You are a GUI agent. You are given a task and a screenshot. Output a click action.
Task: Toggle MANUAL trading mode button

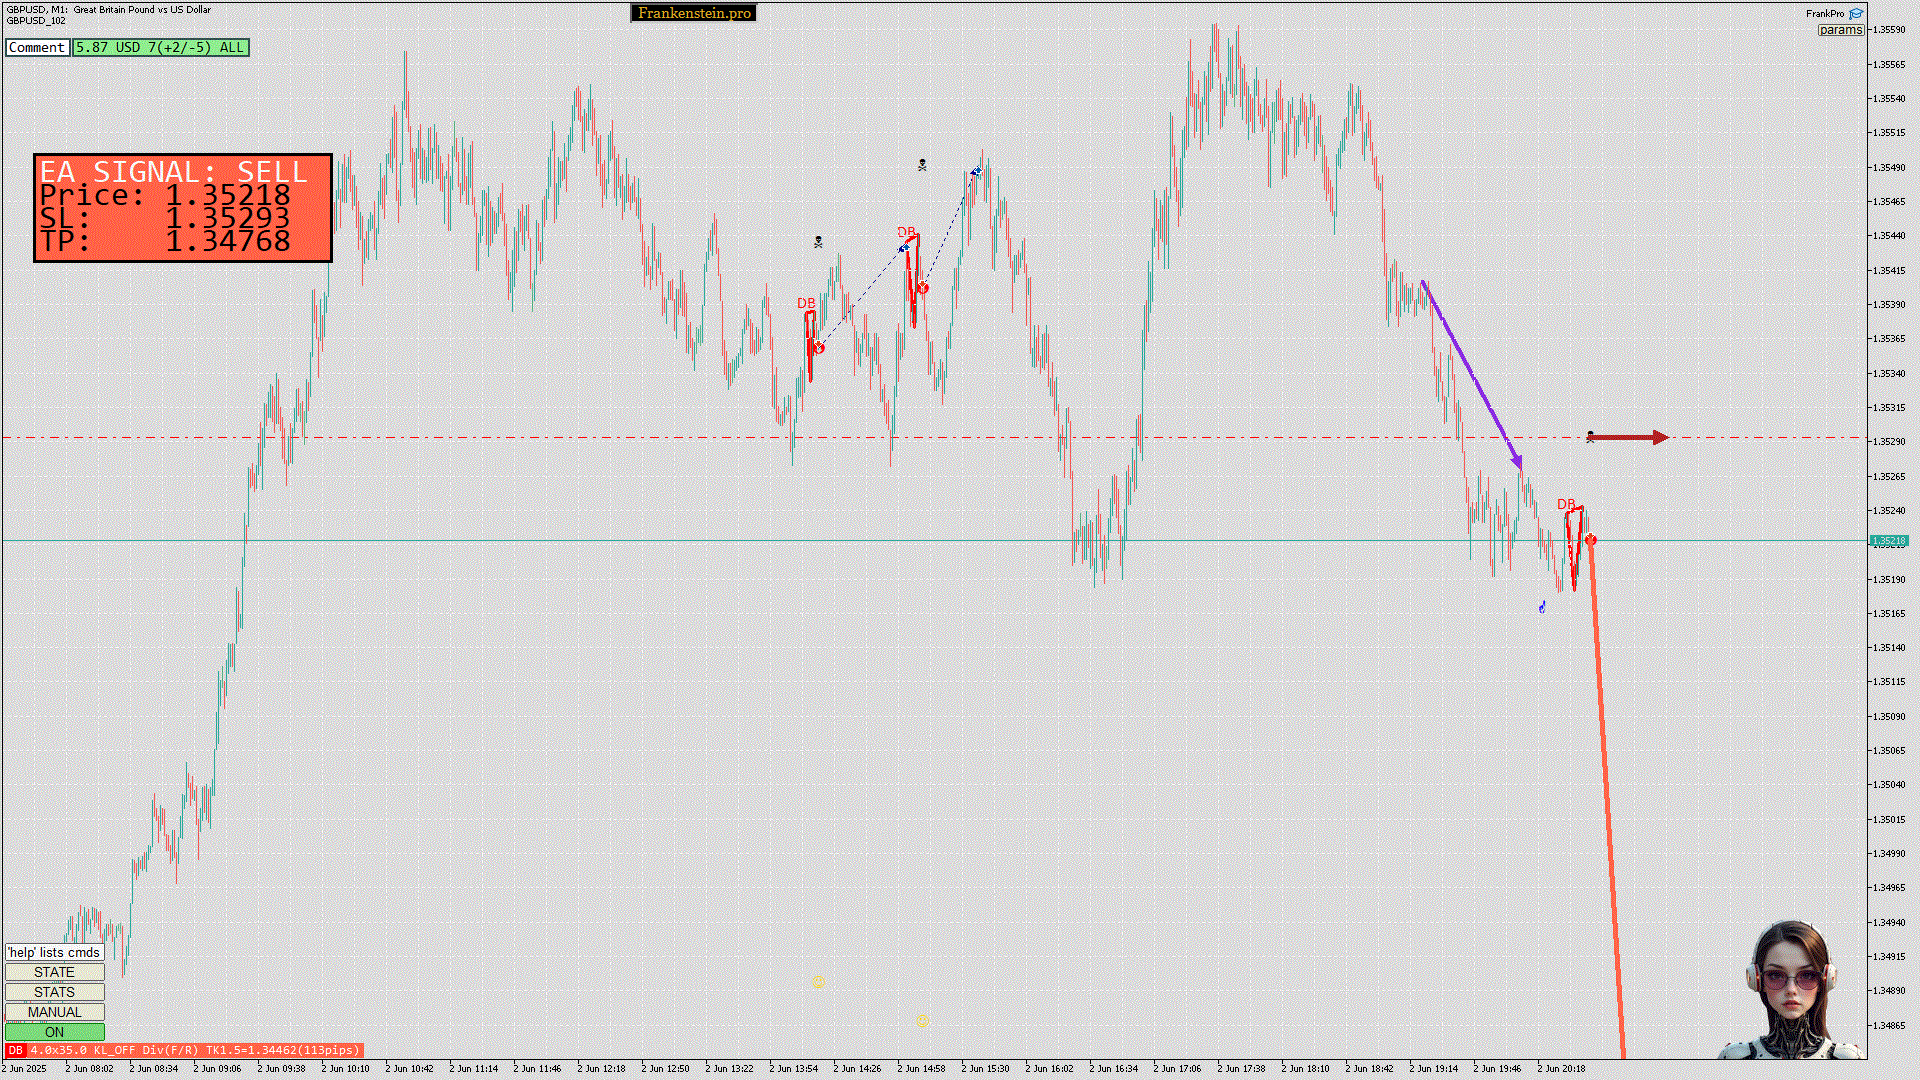click(x=54, y=1012)
